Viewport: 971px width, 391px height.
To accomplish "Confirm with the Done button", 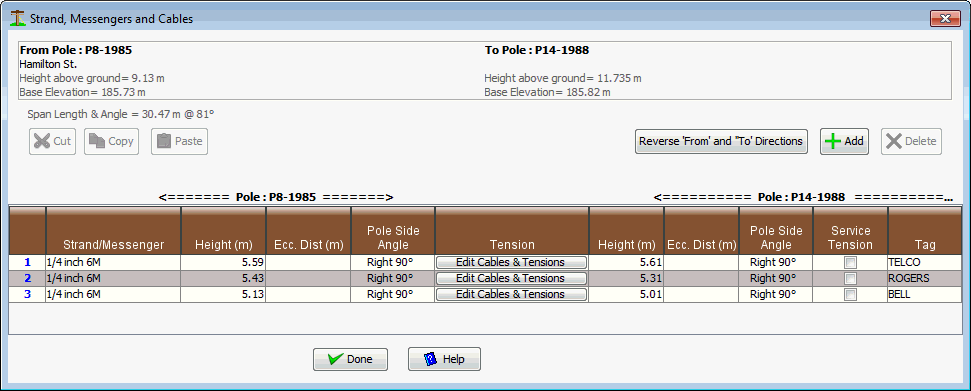I will 351,359.
